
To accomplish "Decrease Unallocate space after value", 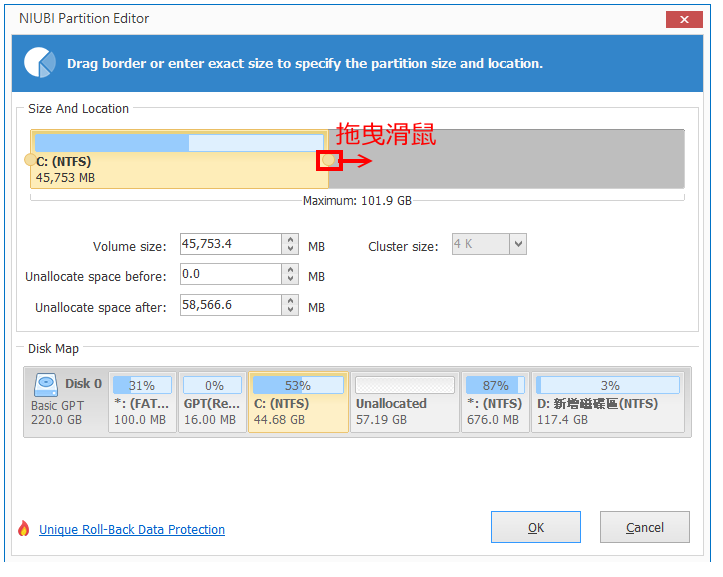I will pos(290,310).
